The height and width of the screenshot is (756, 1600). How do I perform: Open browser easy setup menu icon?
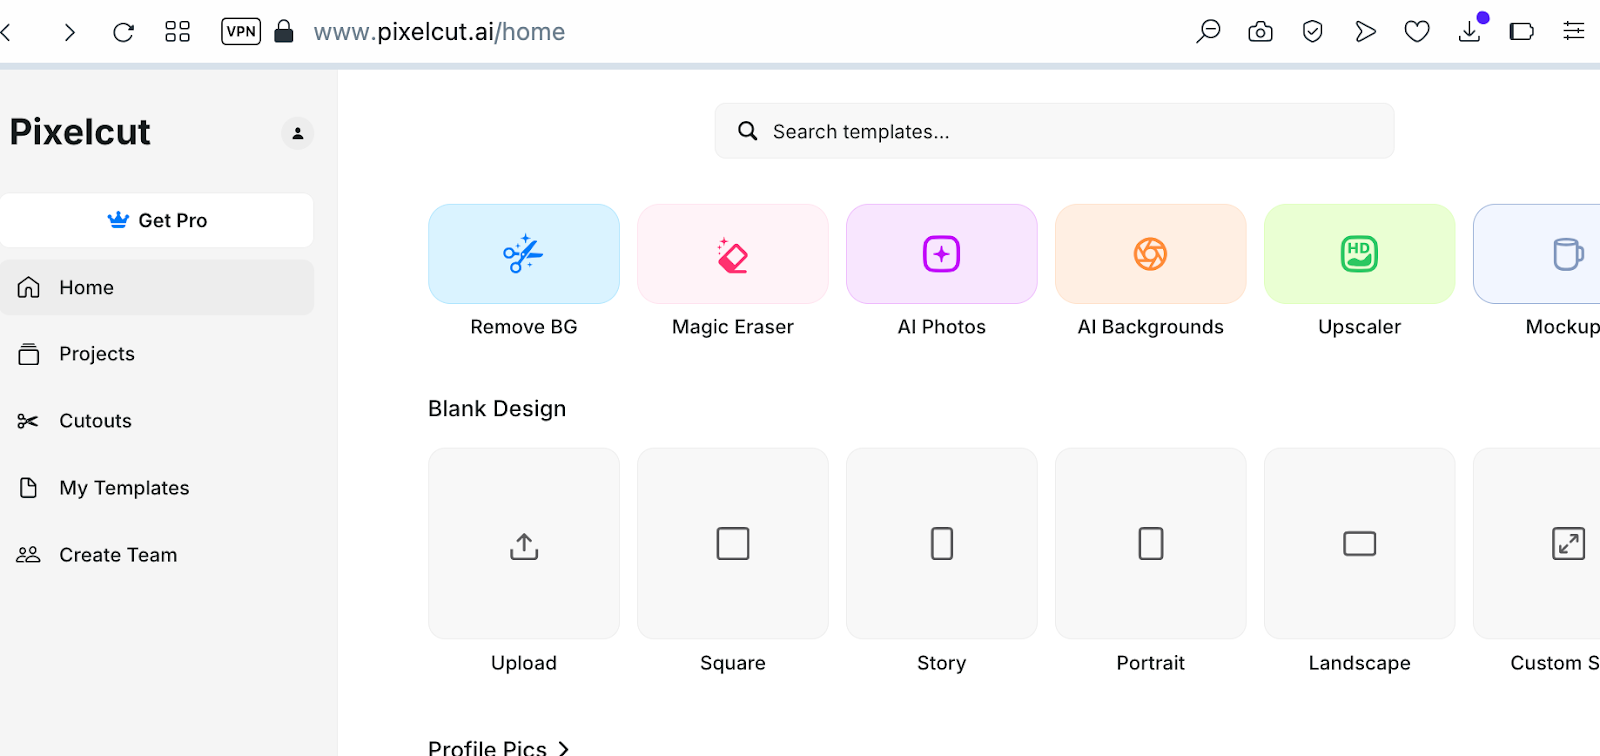(1574, 32)
